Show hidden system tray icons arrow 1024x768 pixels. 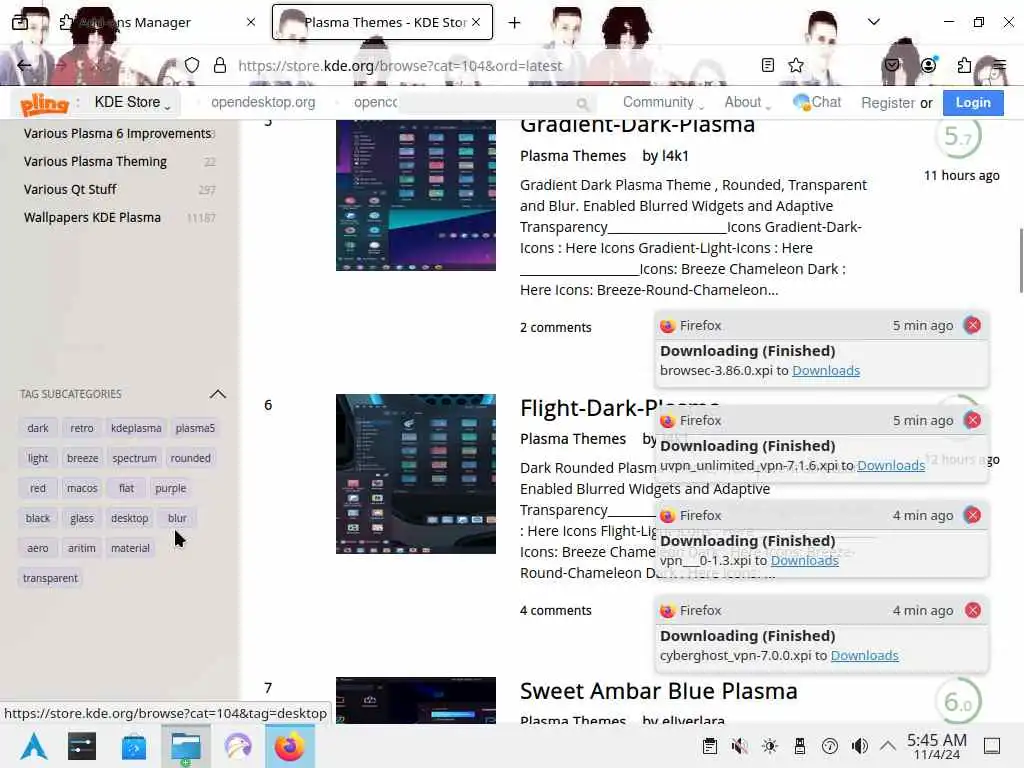pyautogui.click(x=888, y=745)
